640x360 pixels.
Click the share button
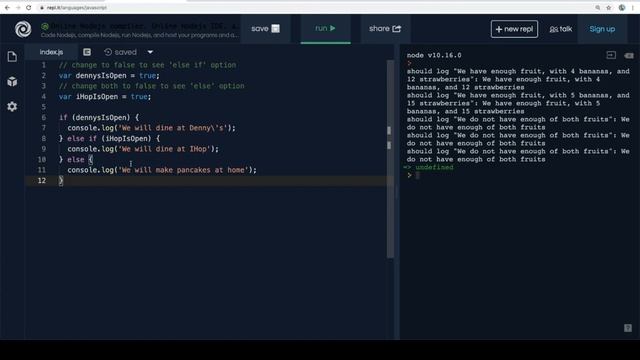coord(385,29)
